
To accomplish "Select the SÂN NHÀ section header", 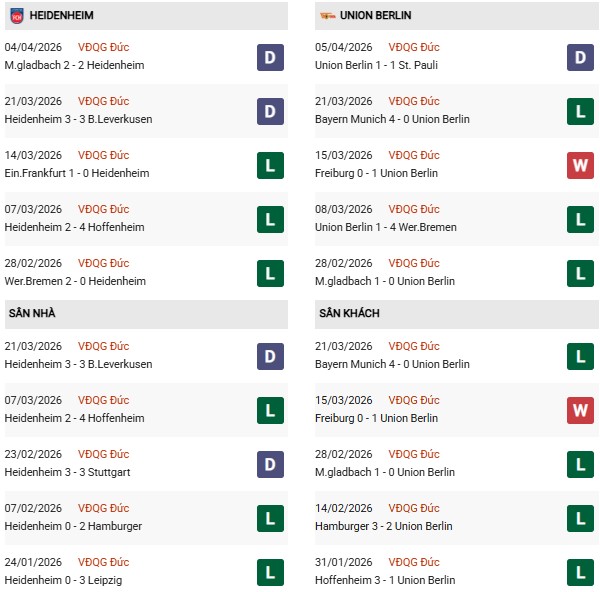I will point(34,314).
